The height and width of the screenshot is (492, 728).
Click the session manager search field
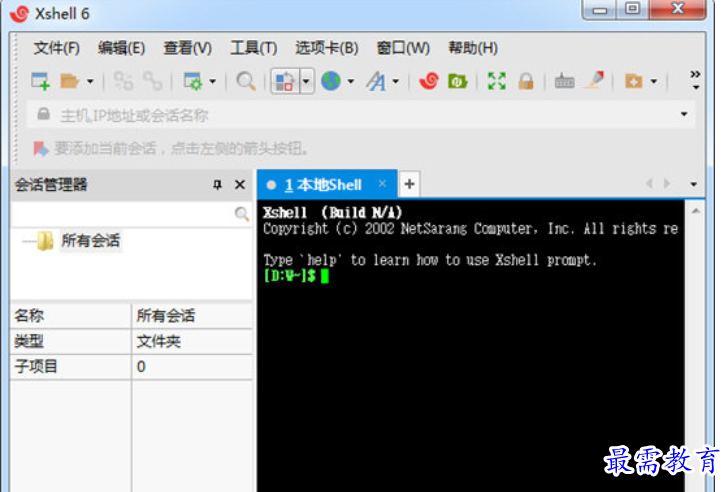coord(123,214)
